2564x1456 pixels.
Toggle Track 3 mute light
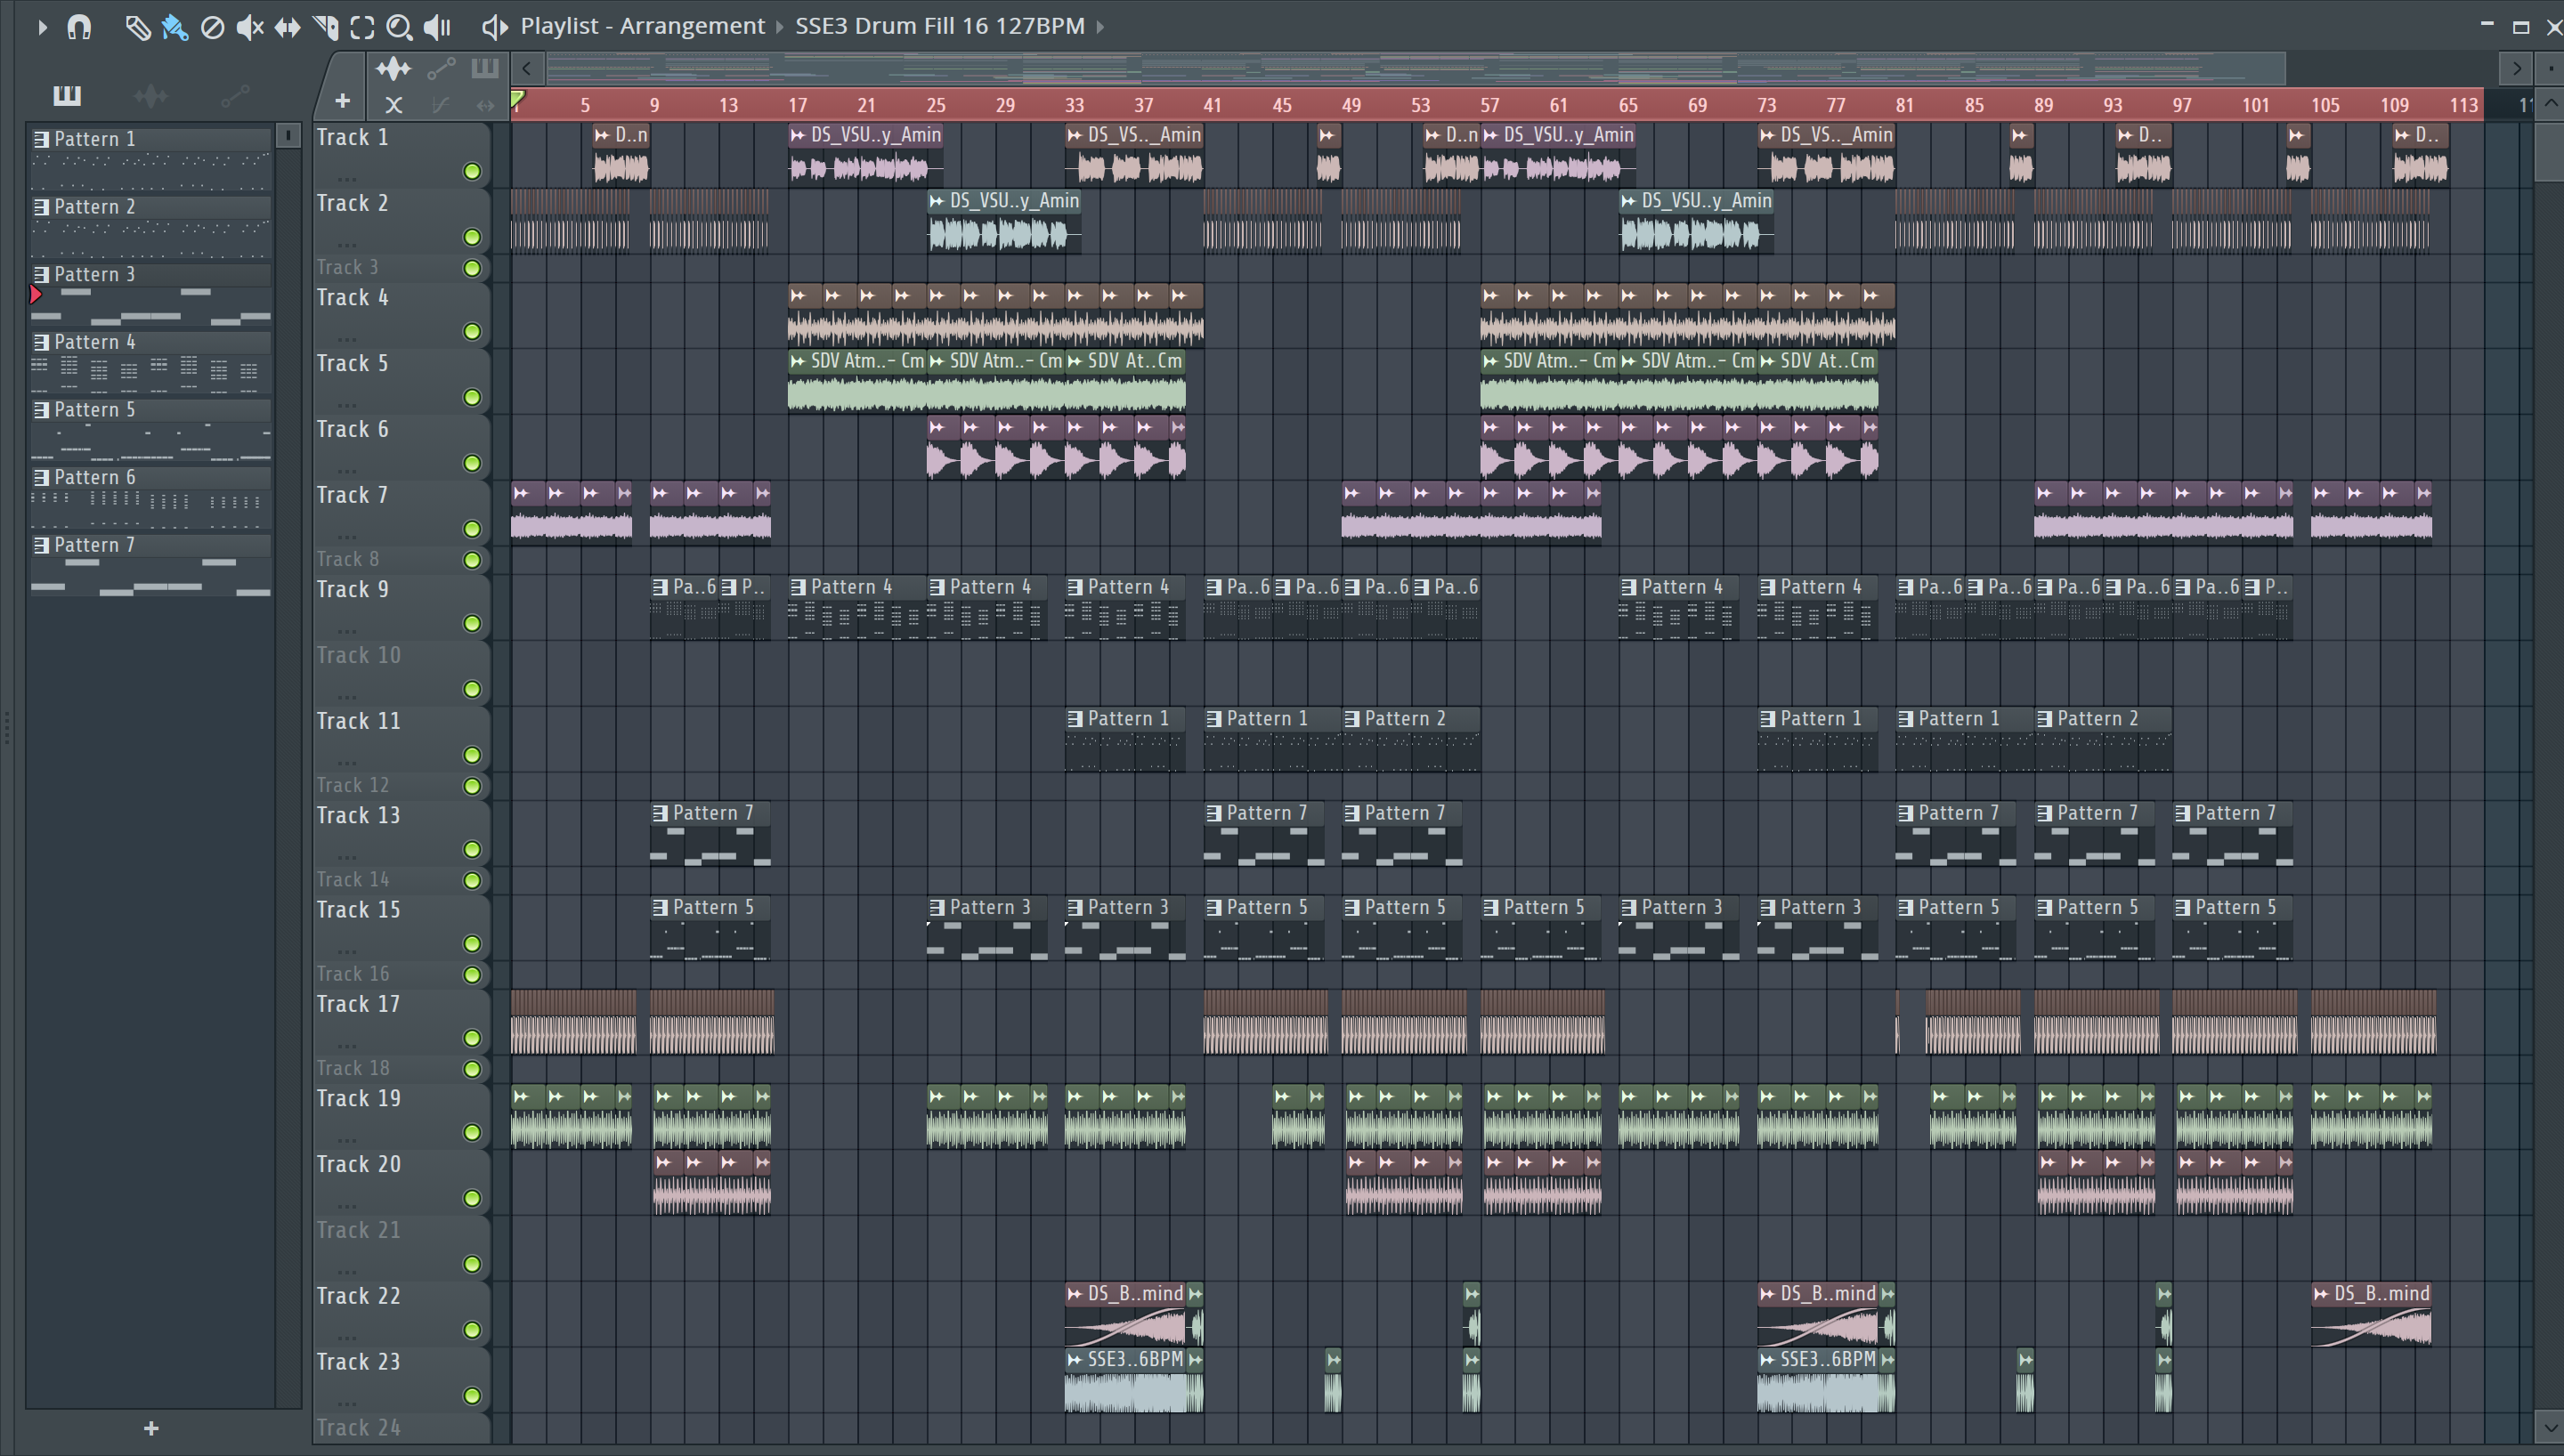[472, 268]
